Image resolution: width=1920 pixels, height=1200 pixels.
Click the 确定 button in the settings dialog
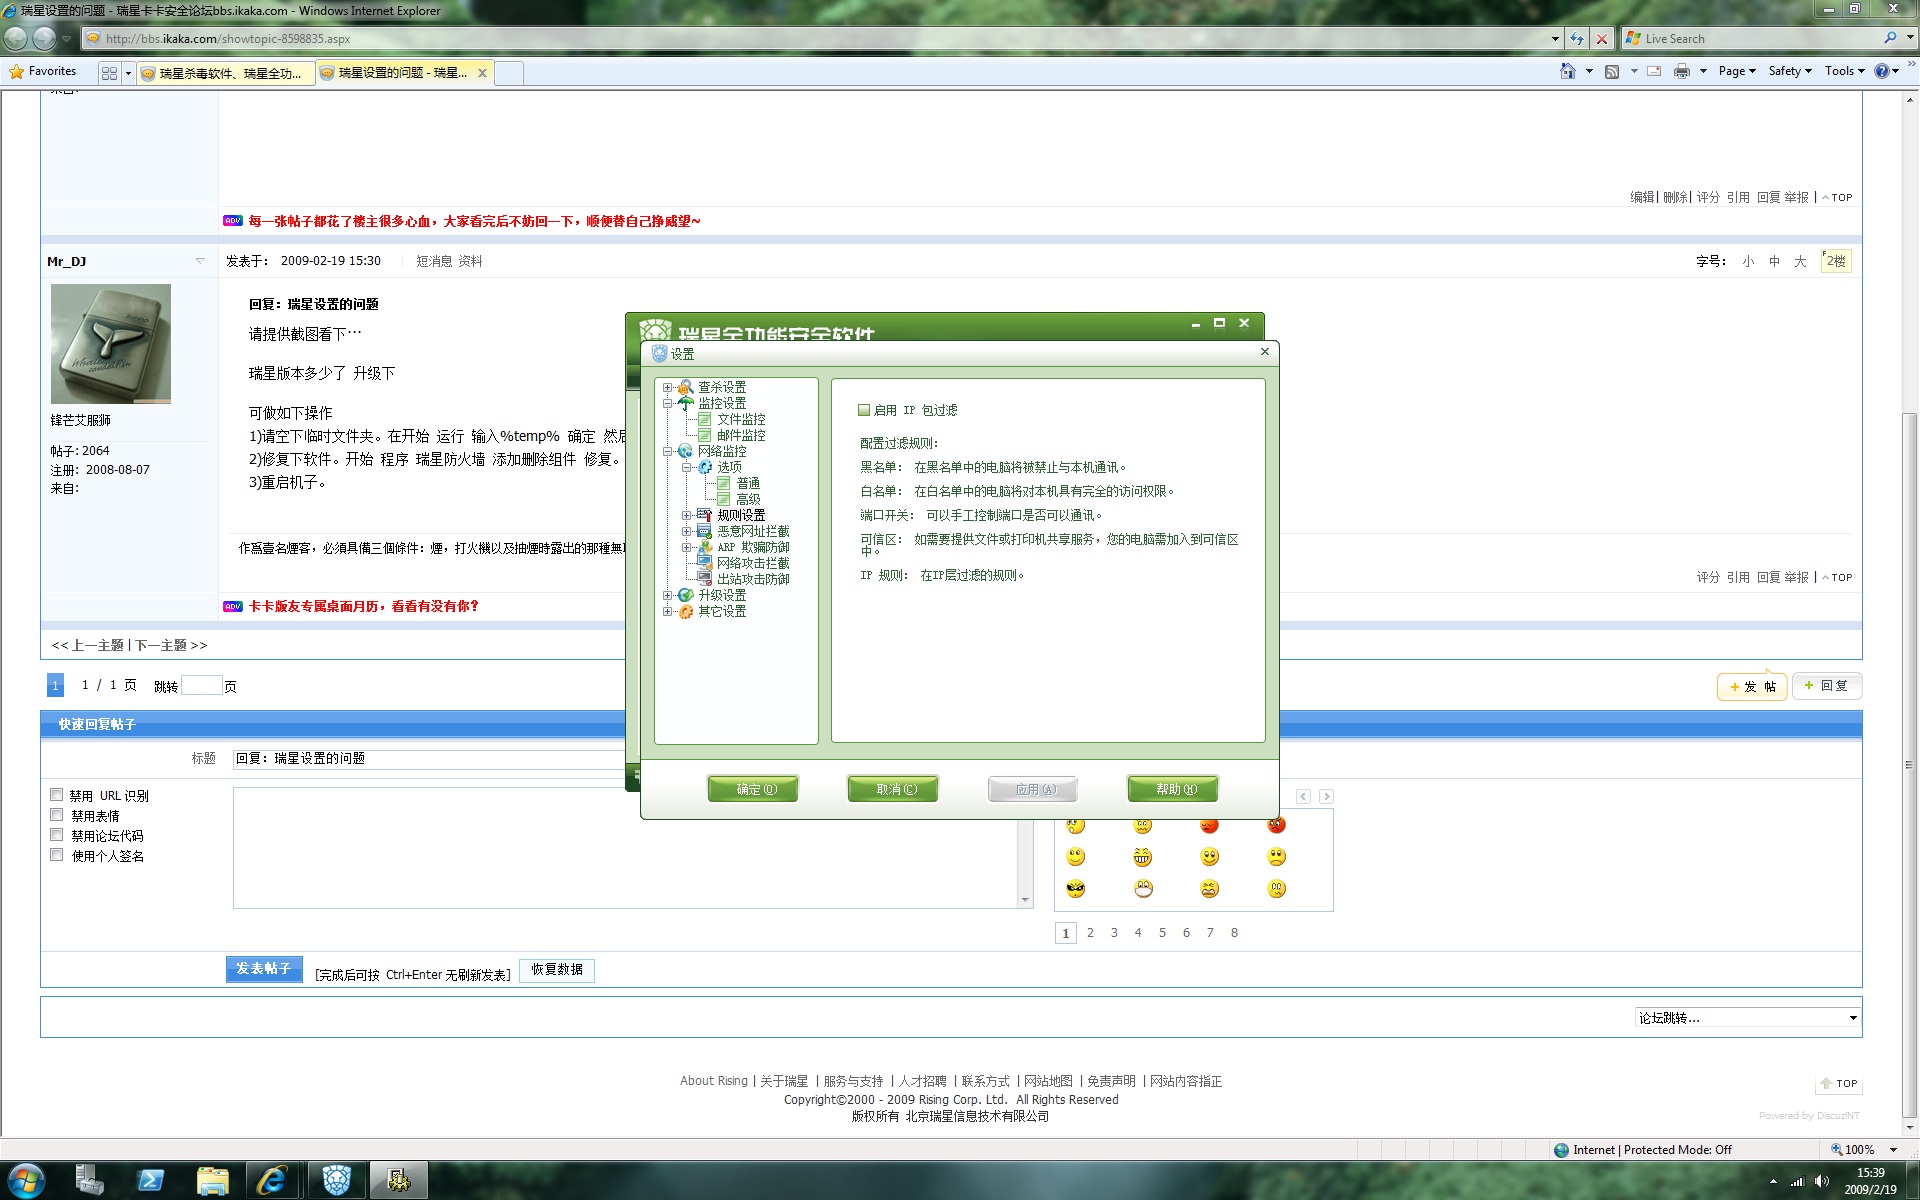(x=753, y=789)
